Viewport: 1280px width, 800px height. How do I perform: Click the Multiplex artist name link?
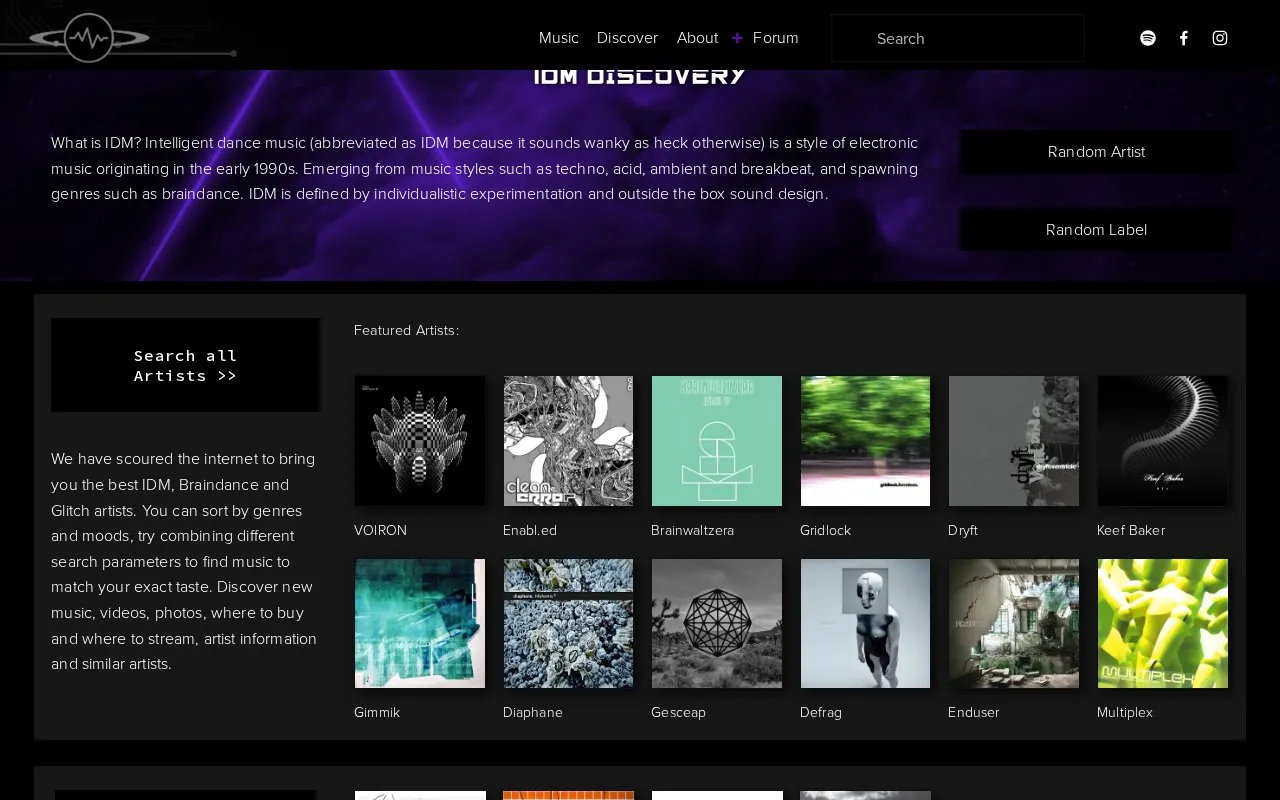(1125, 712)
